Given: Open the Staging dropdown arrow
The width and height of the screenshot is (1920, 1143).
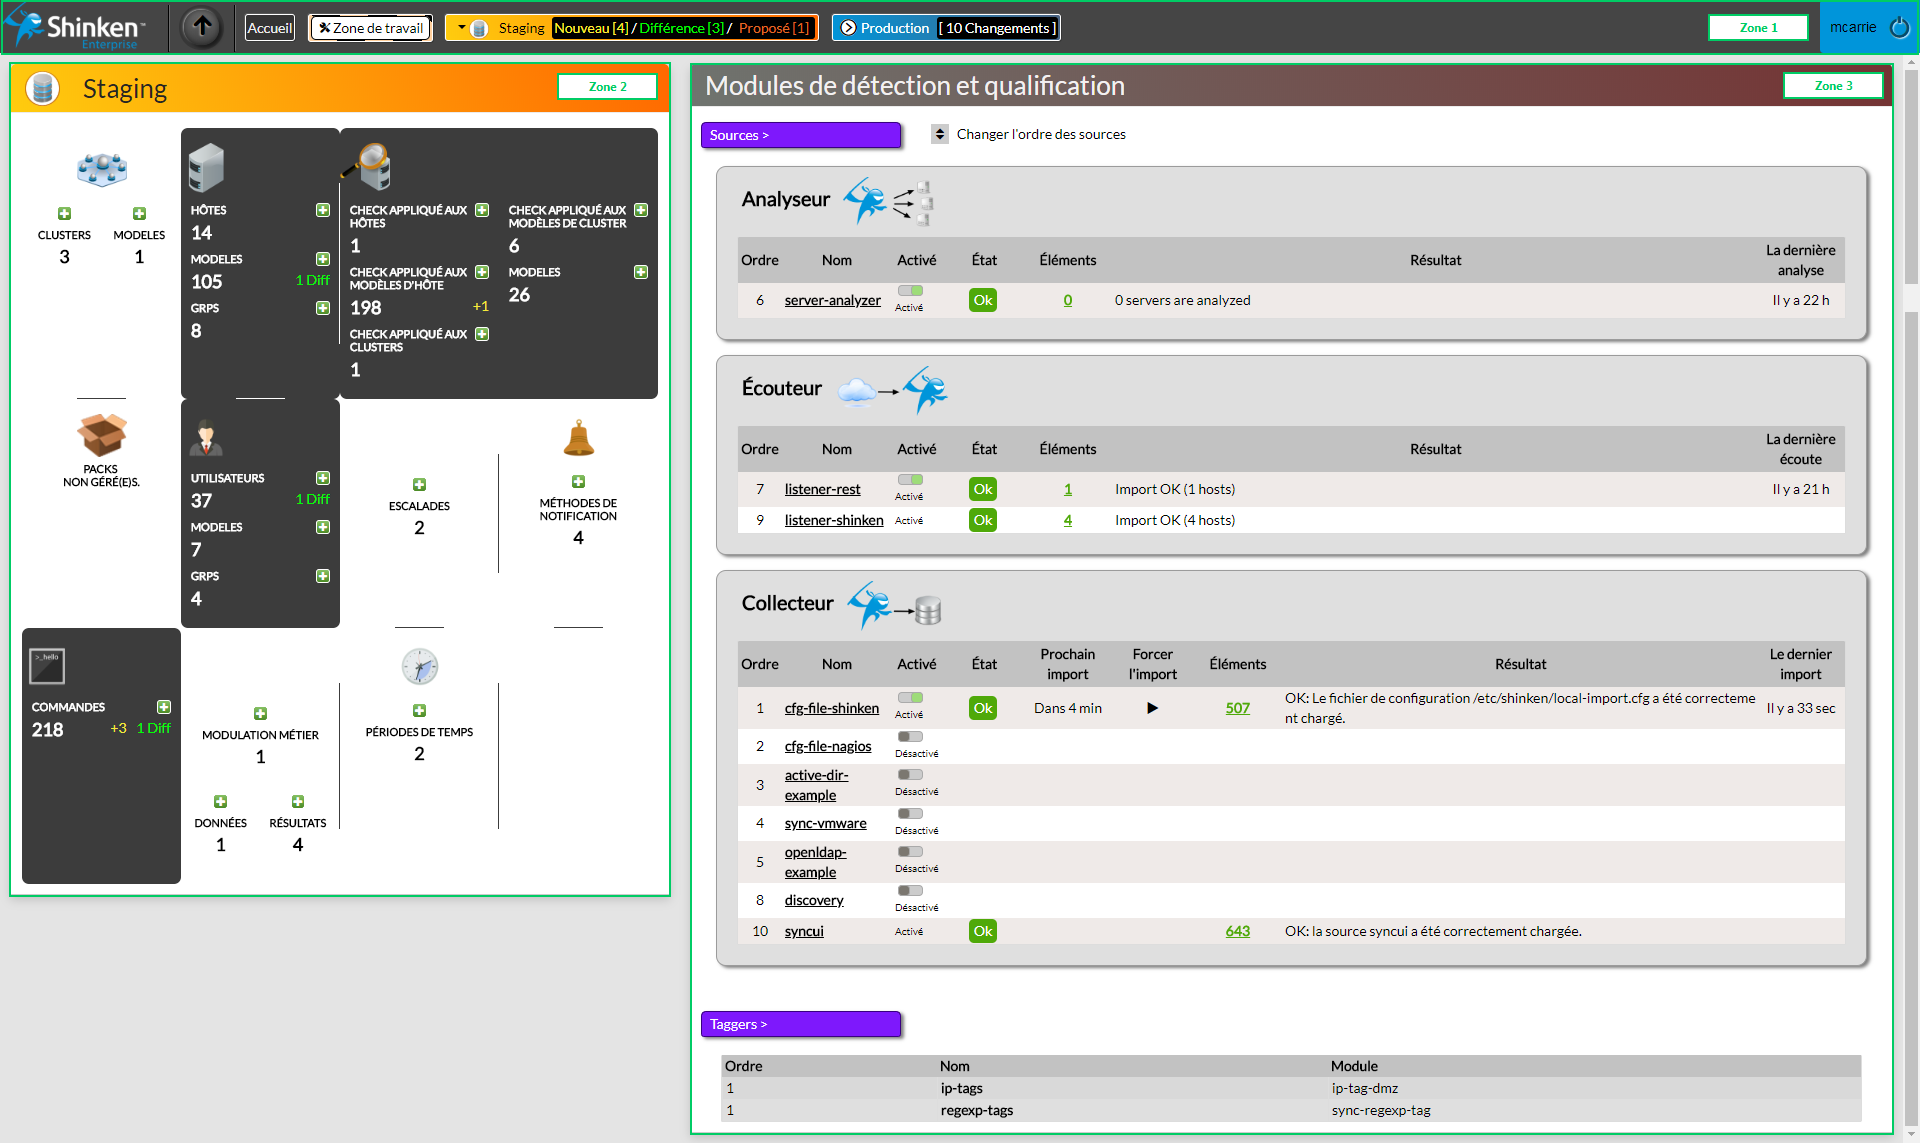Looking at the screenshot, I should [x=461, y=28].
